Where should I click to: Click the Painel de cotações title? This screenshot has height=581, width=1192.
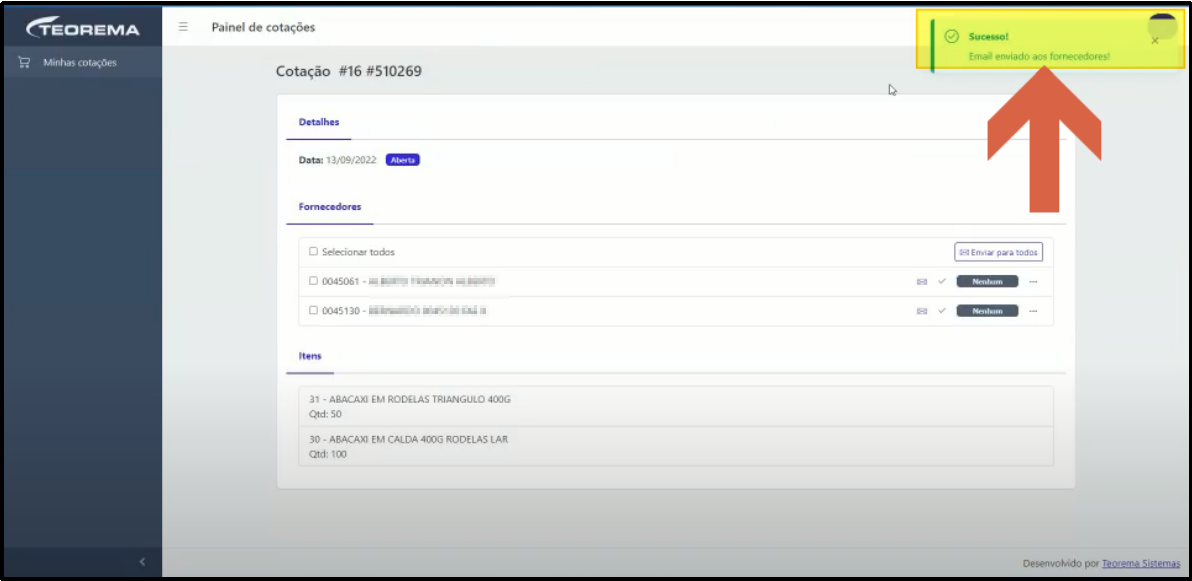(x=263, y=27)
